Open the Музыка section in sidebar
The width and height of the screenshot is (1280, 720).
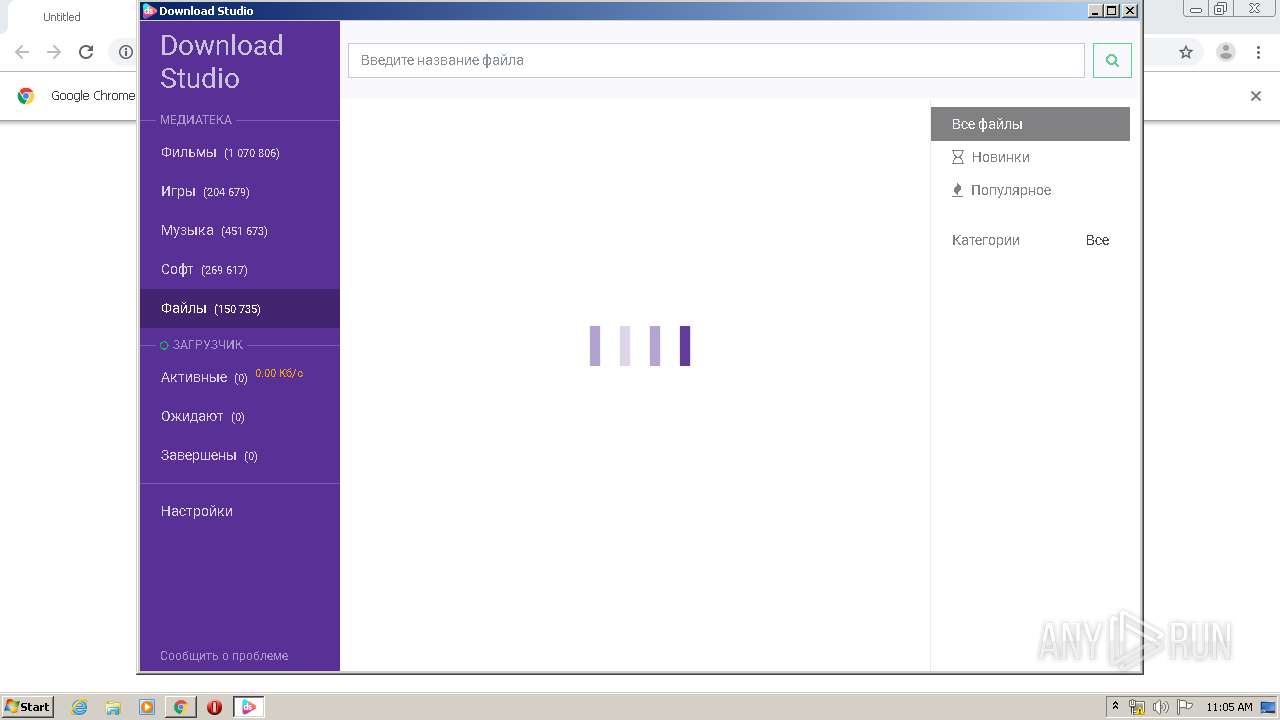[x=240, y=231]
